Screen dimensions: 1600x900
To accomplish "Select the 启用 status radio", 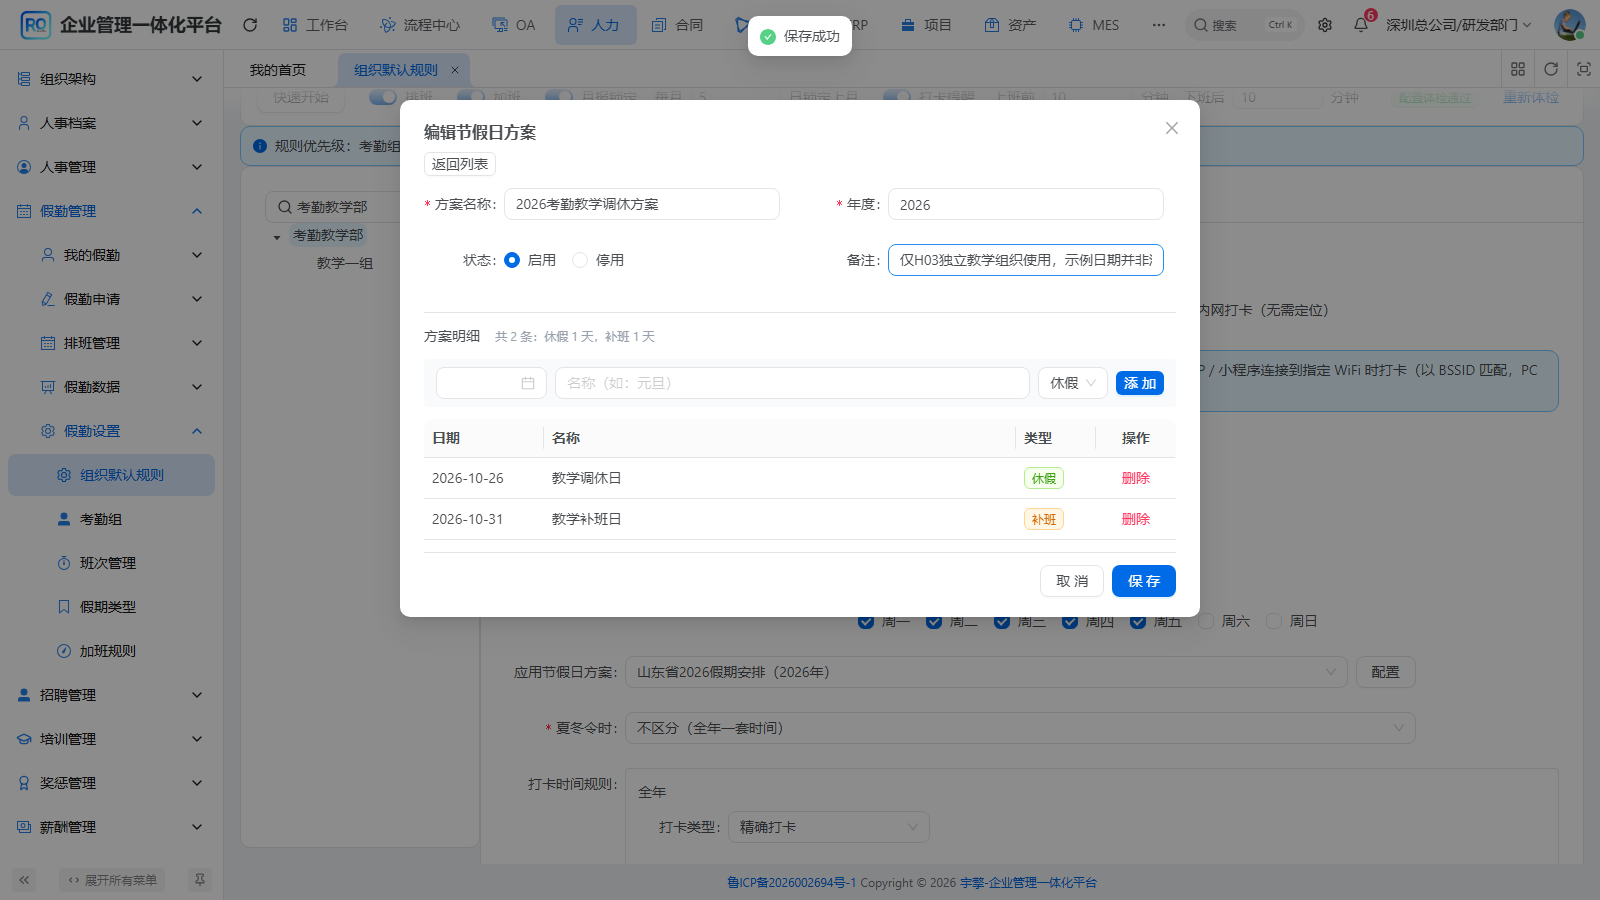I will coord(512,260).
